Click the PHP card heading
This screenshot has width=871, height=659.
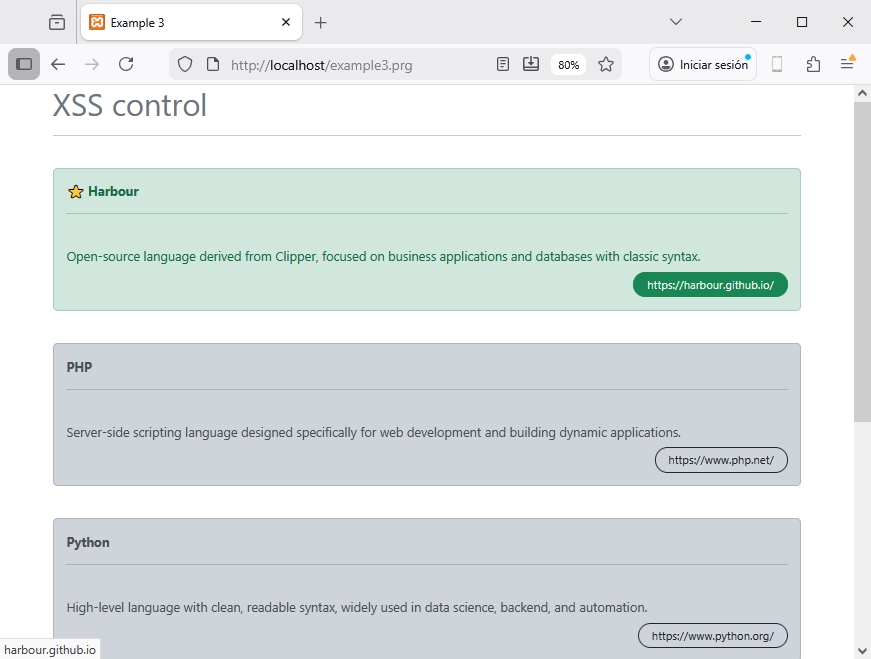(x=79, y=367)
